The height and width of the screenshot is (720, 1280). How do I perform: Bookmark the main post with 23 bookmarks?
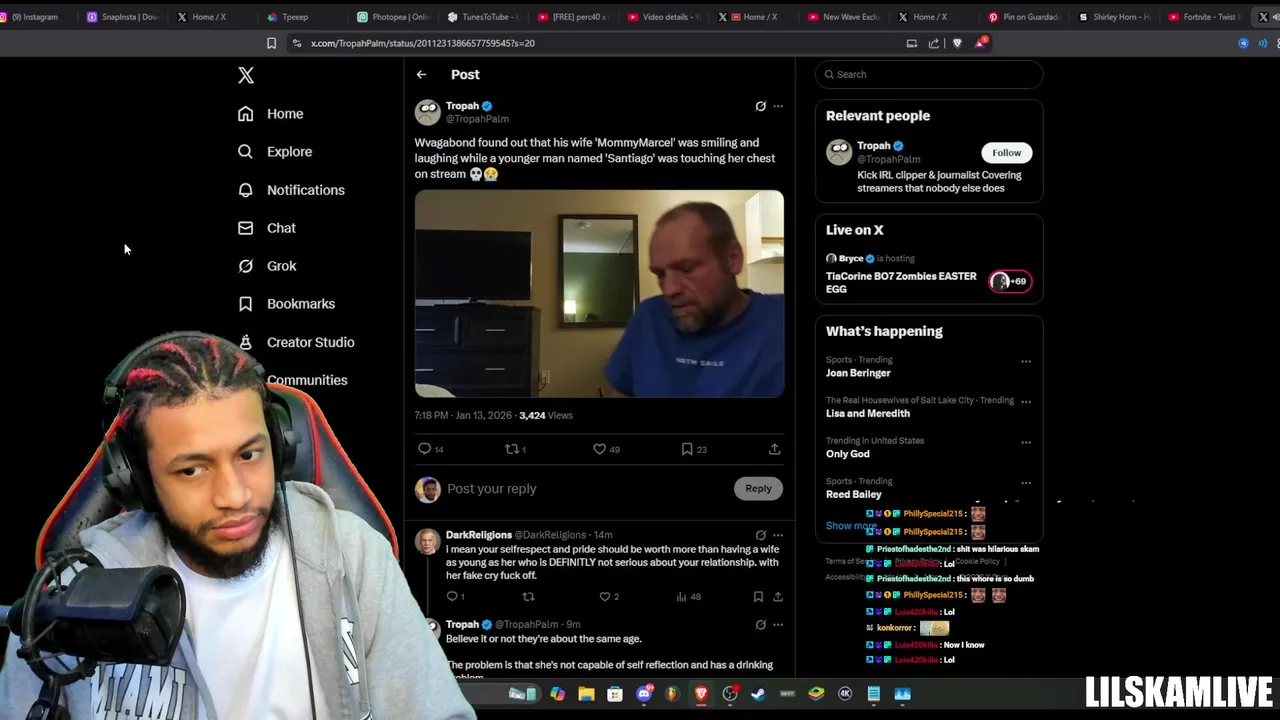pyautogui.click(x=687, y=449)
